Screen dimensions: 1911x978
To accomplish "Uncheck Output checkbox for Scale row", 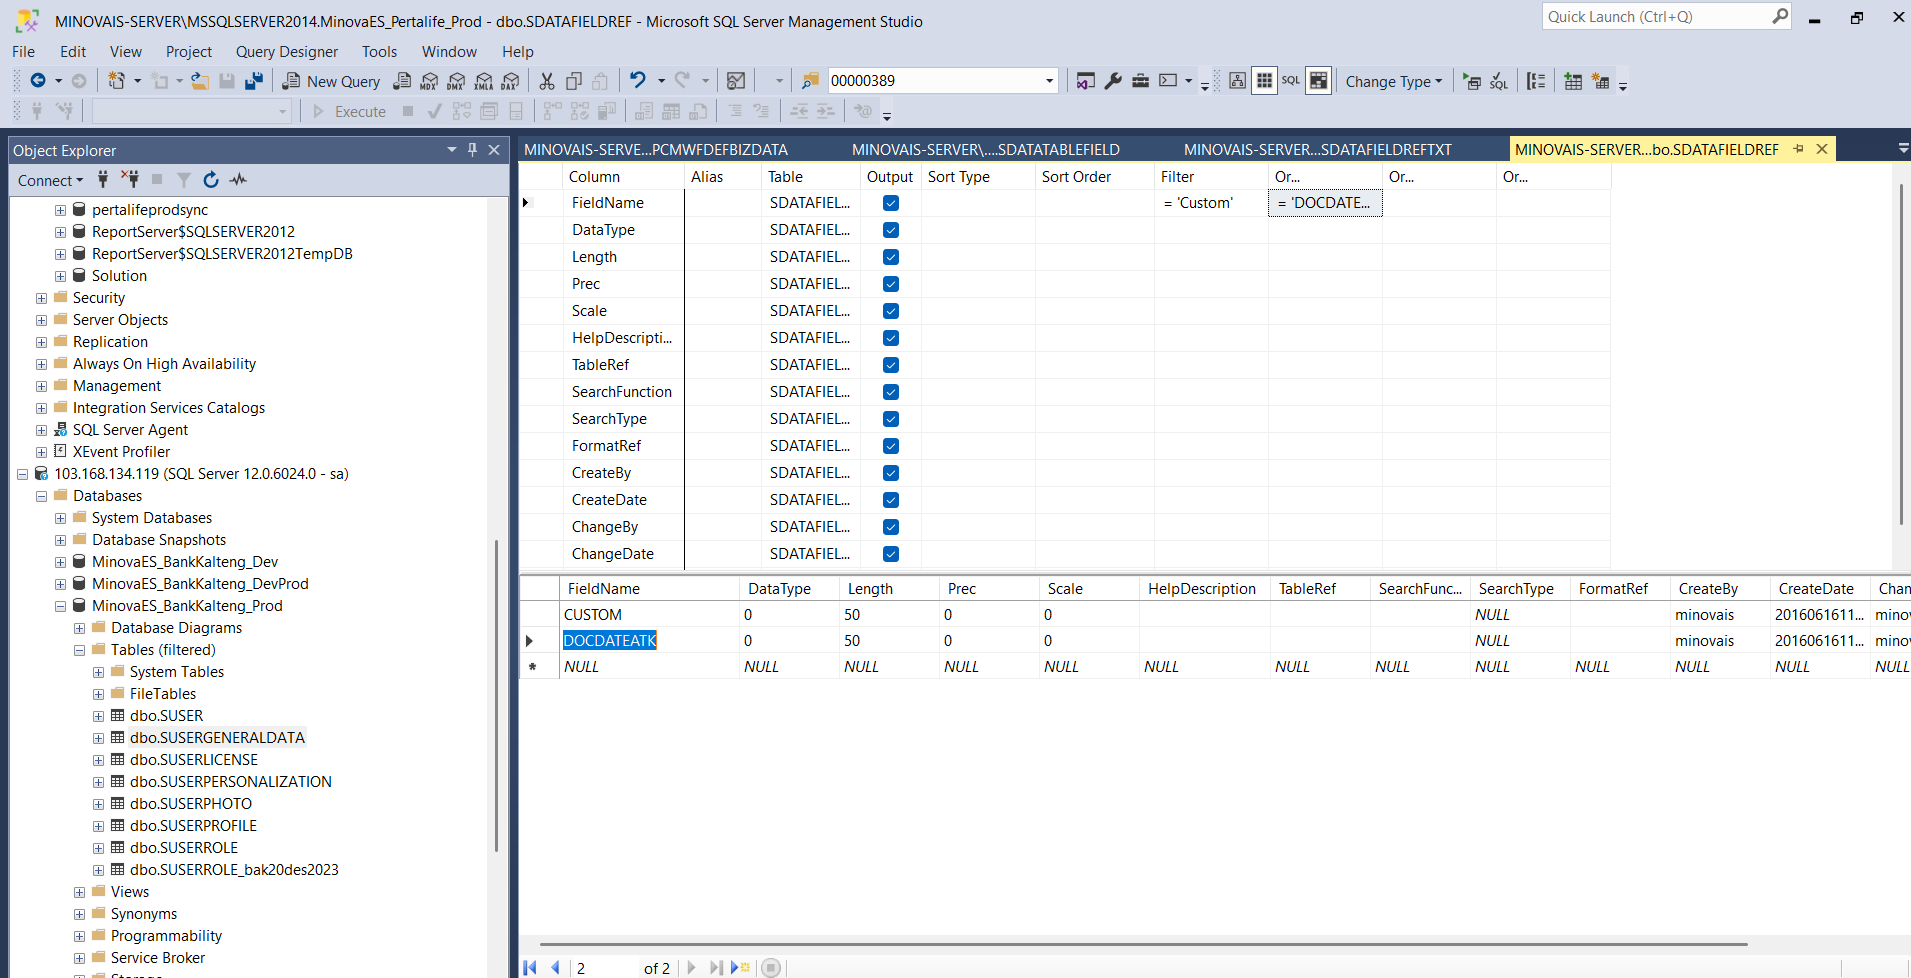I will 891,311.
